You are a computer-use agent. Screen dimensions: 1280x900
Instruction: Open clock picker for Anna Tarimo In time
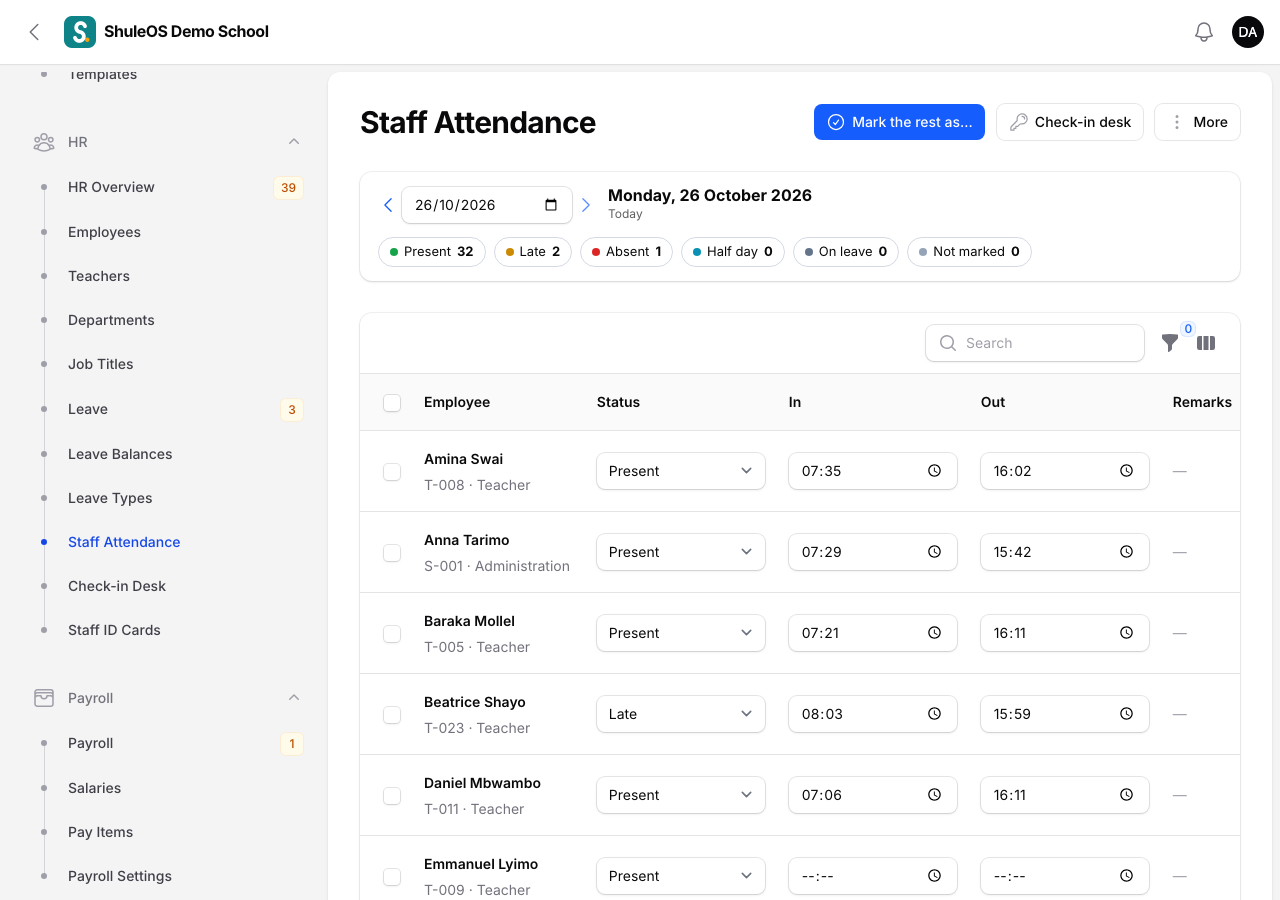click(x=934, y=552)
